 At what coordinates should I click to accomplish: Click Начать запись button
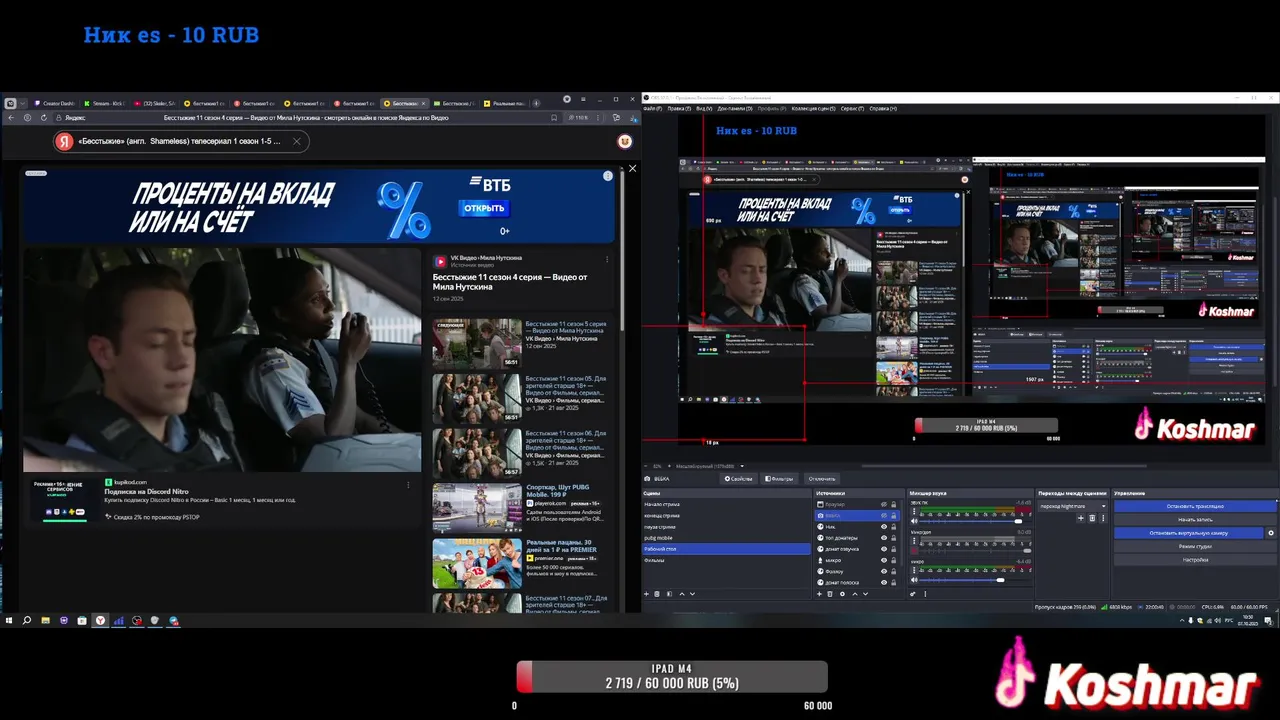coord(1195,519)
